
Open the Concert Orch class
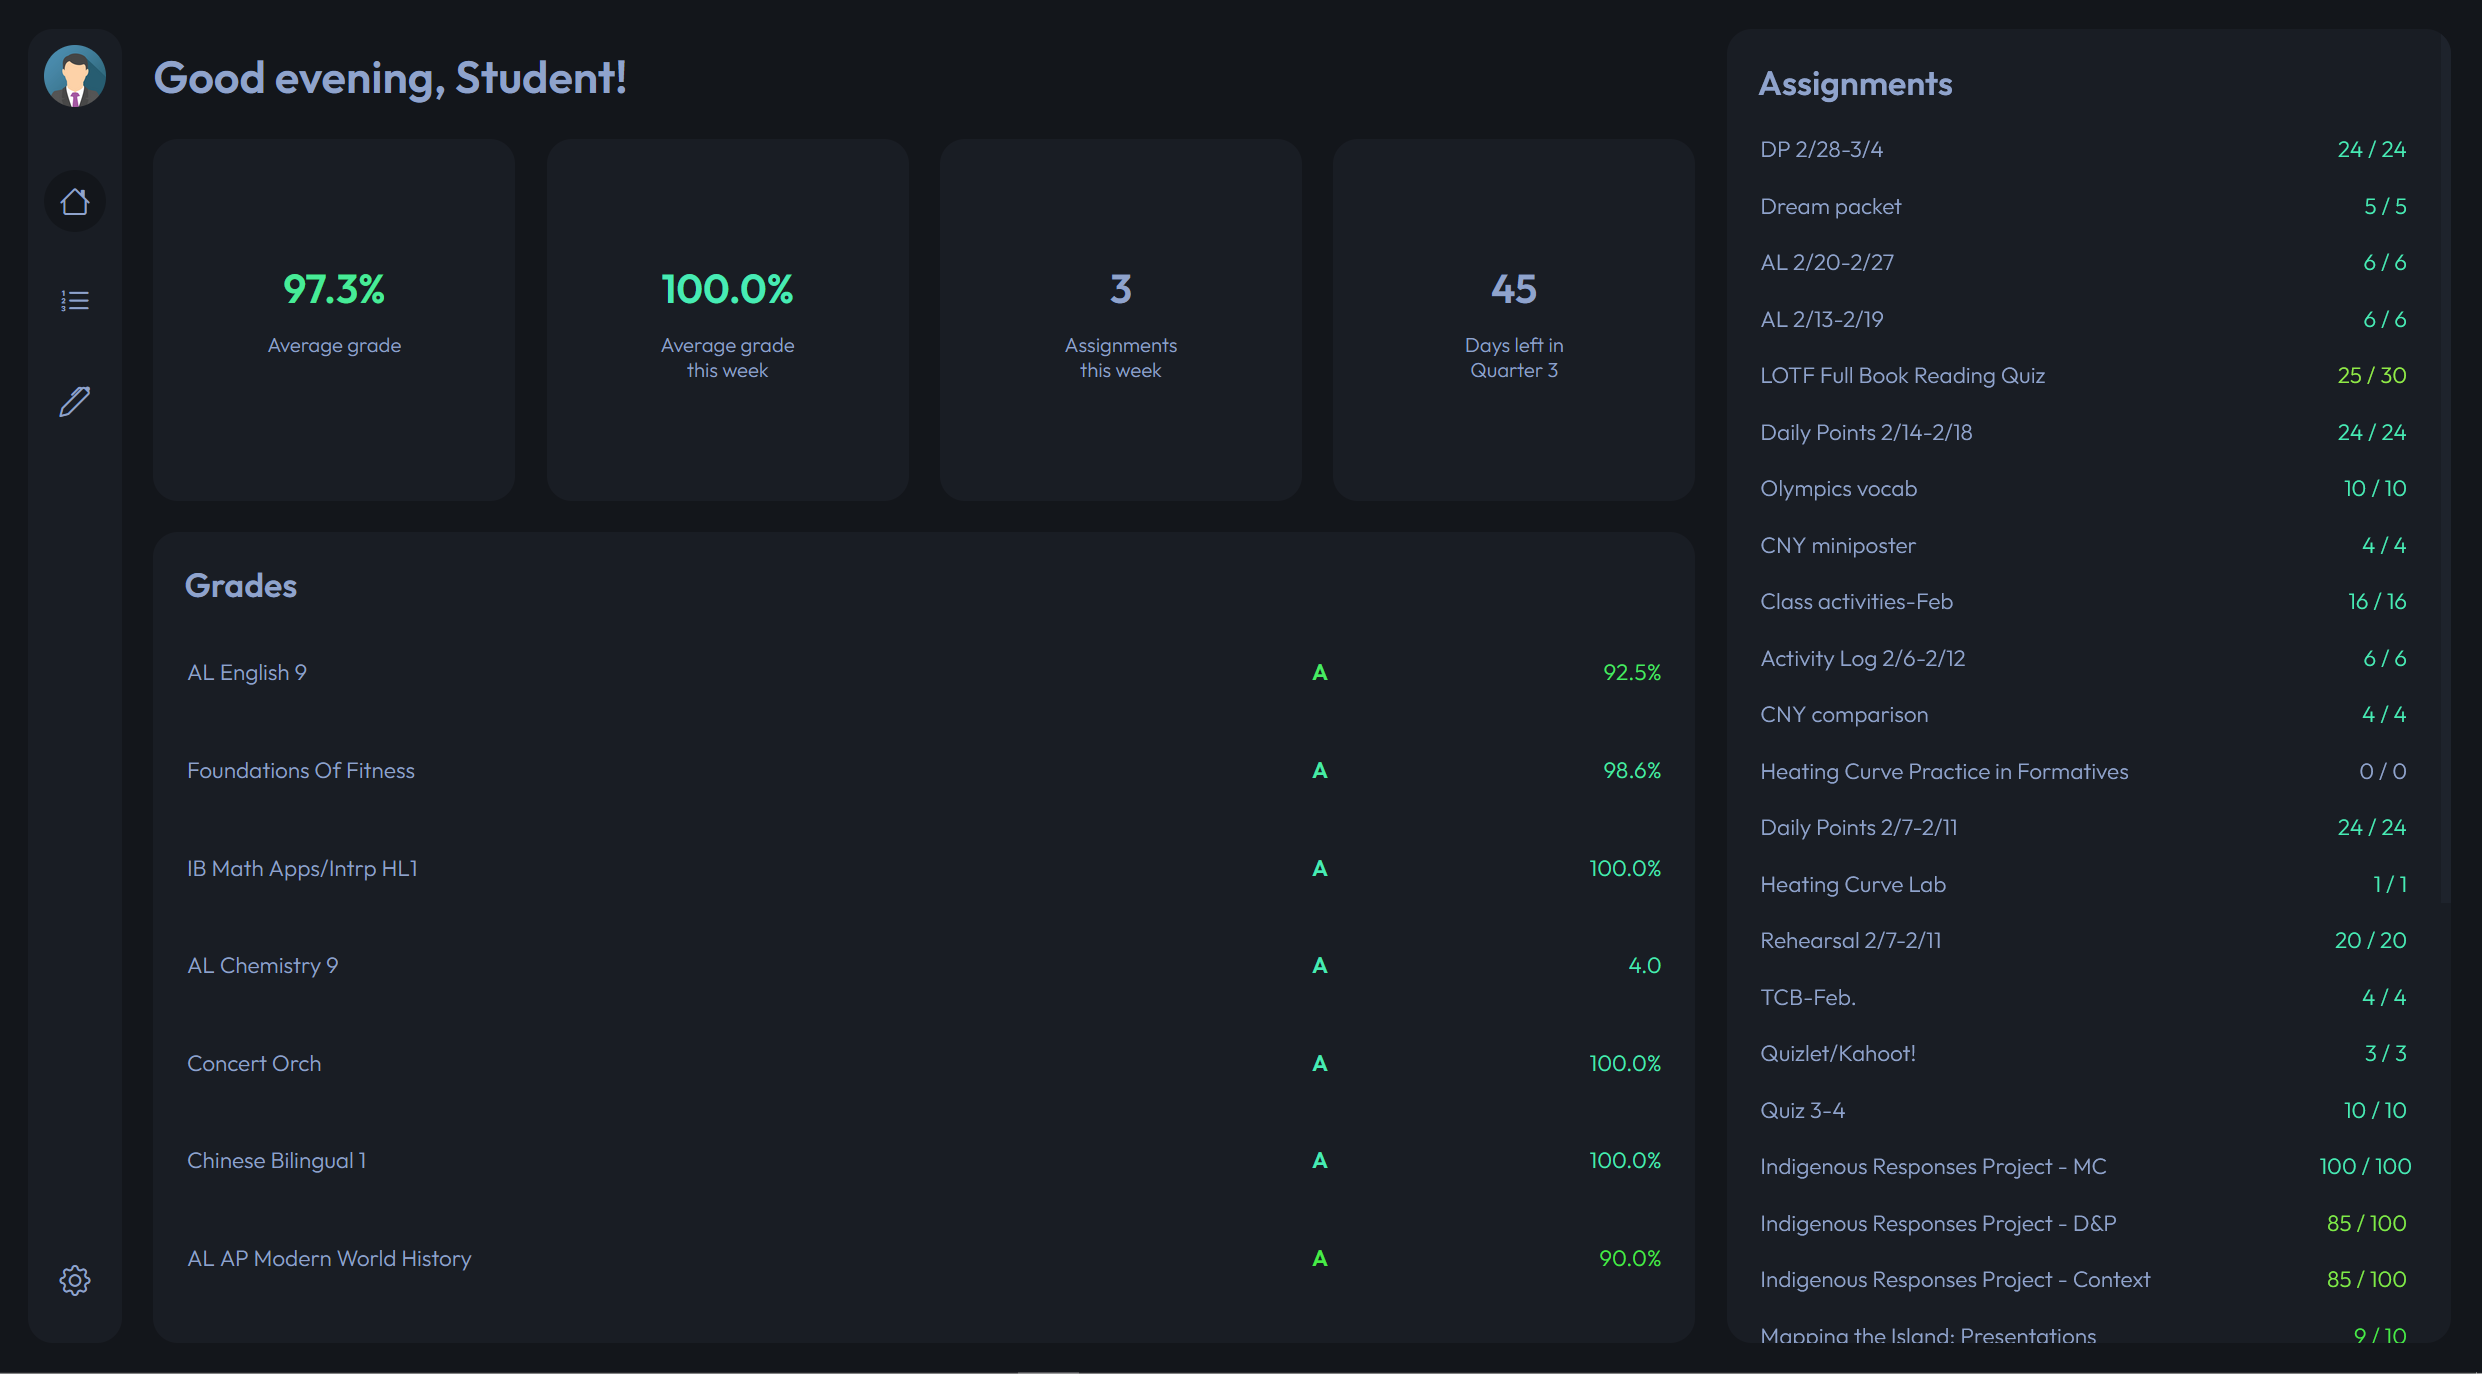(923, 1063)
